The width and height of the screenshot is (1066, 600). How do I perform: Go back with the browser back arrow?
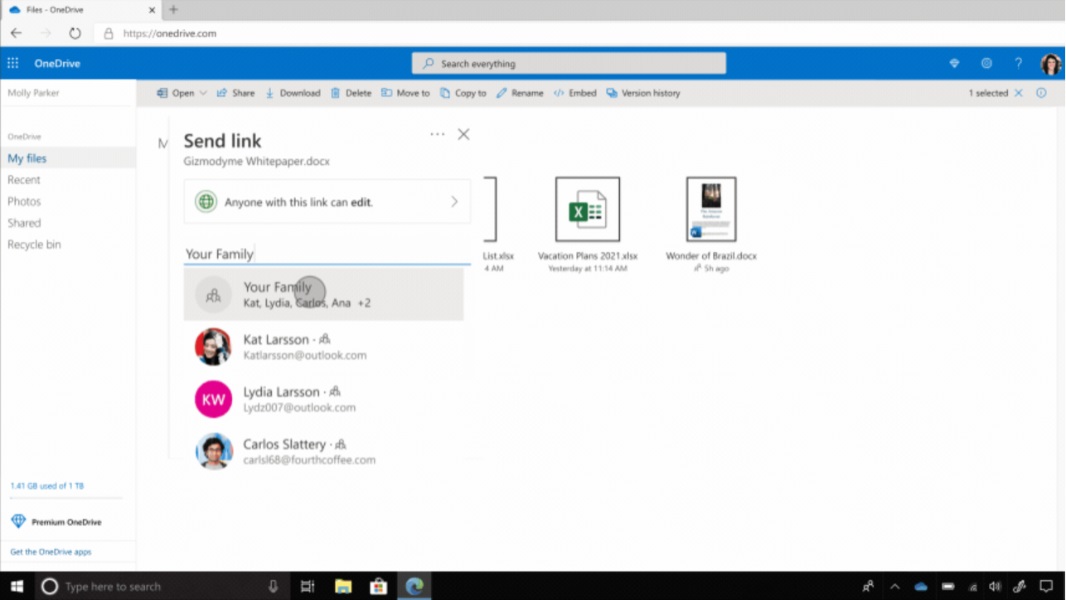click(16, 33)
